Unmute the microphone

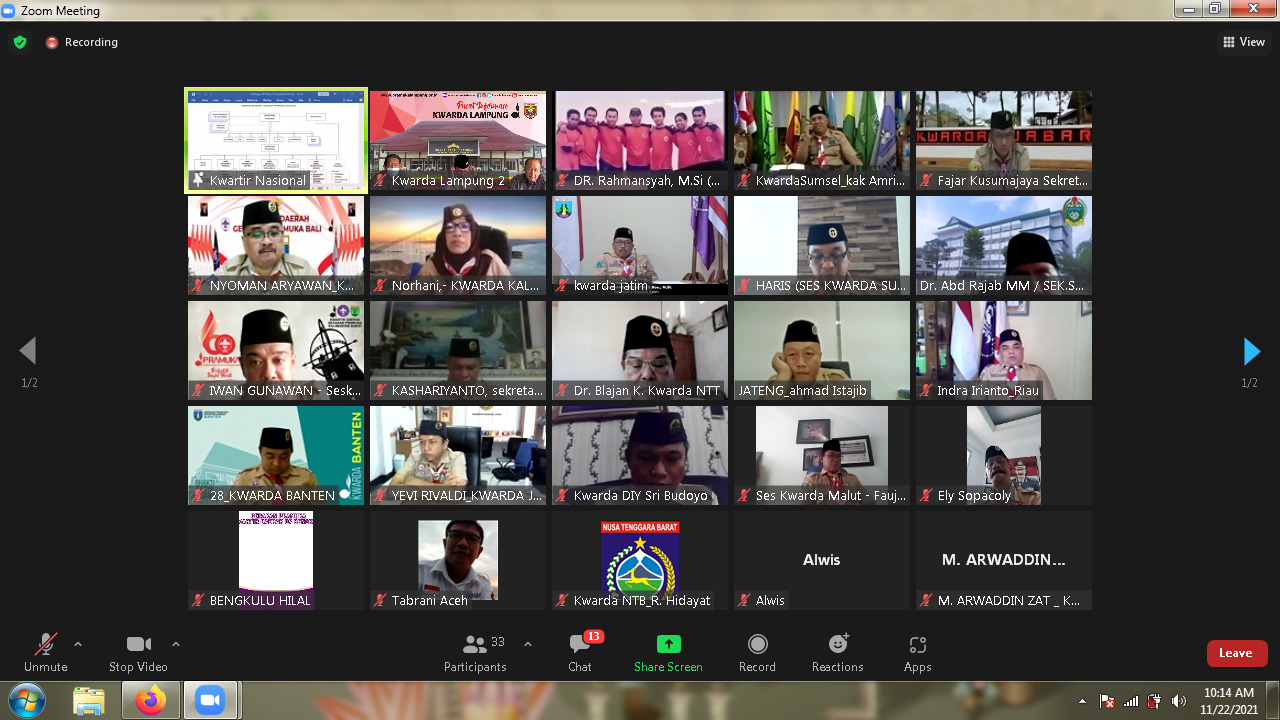coord(45,645)
